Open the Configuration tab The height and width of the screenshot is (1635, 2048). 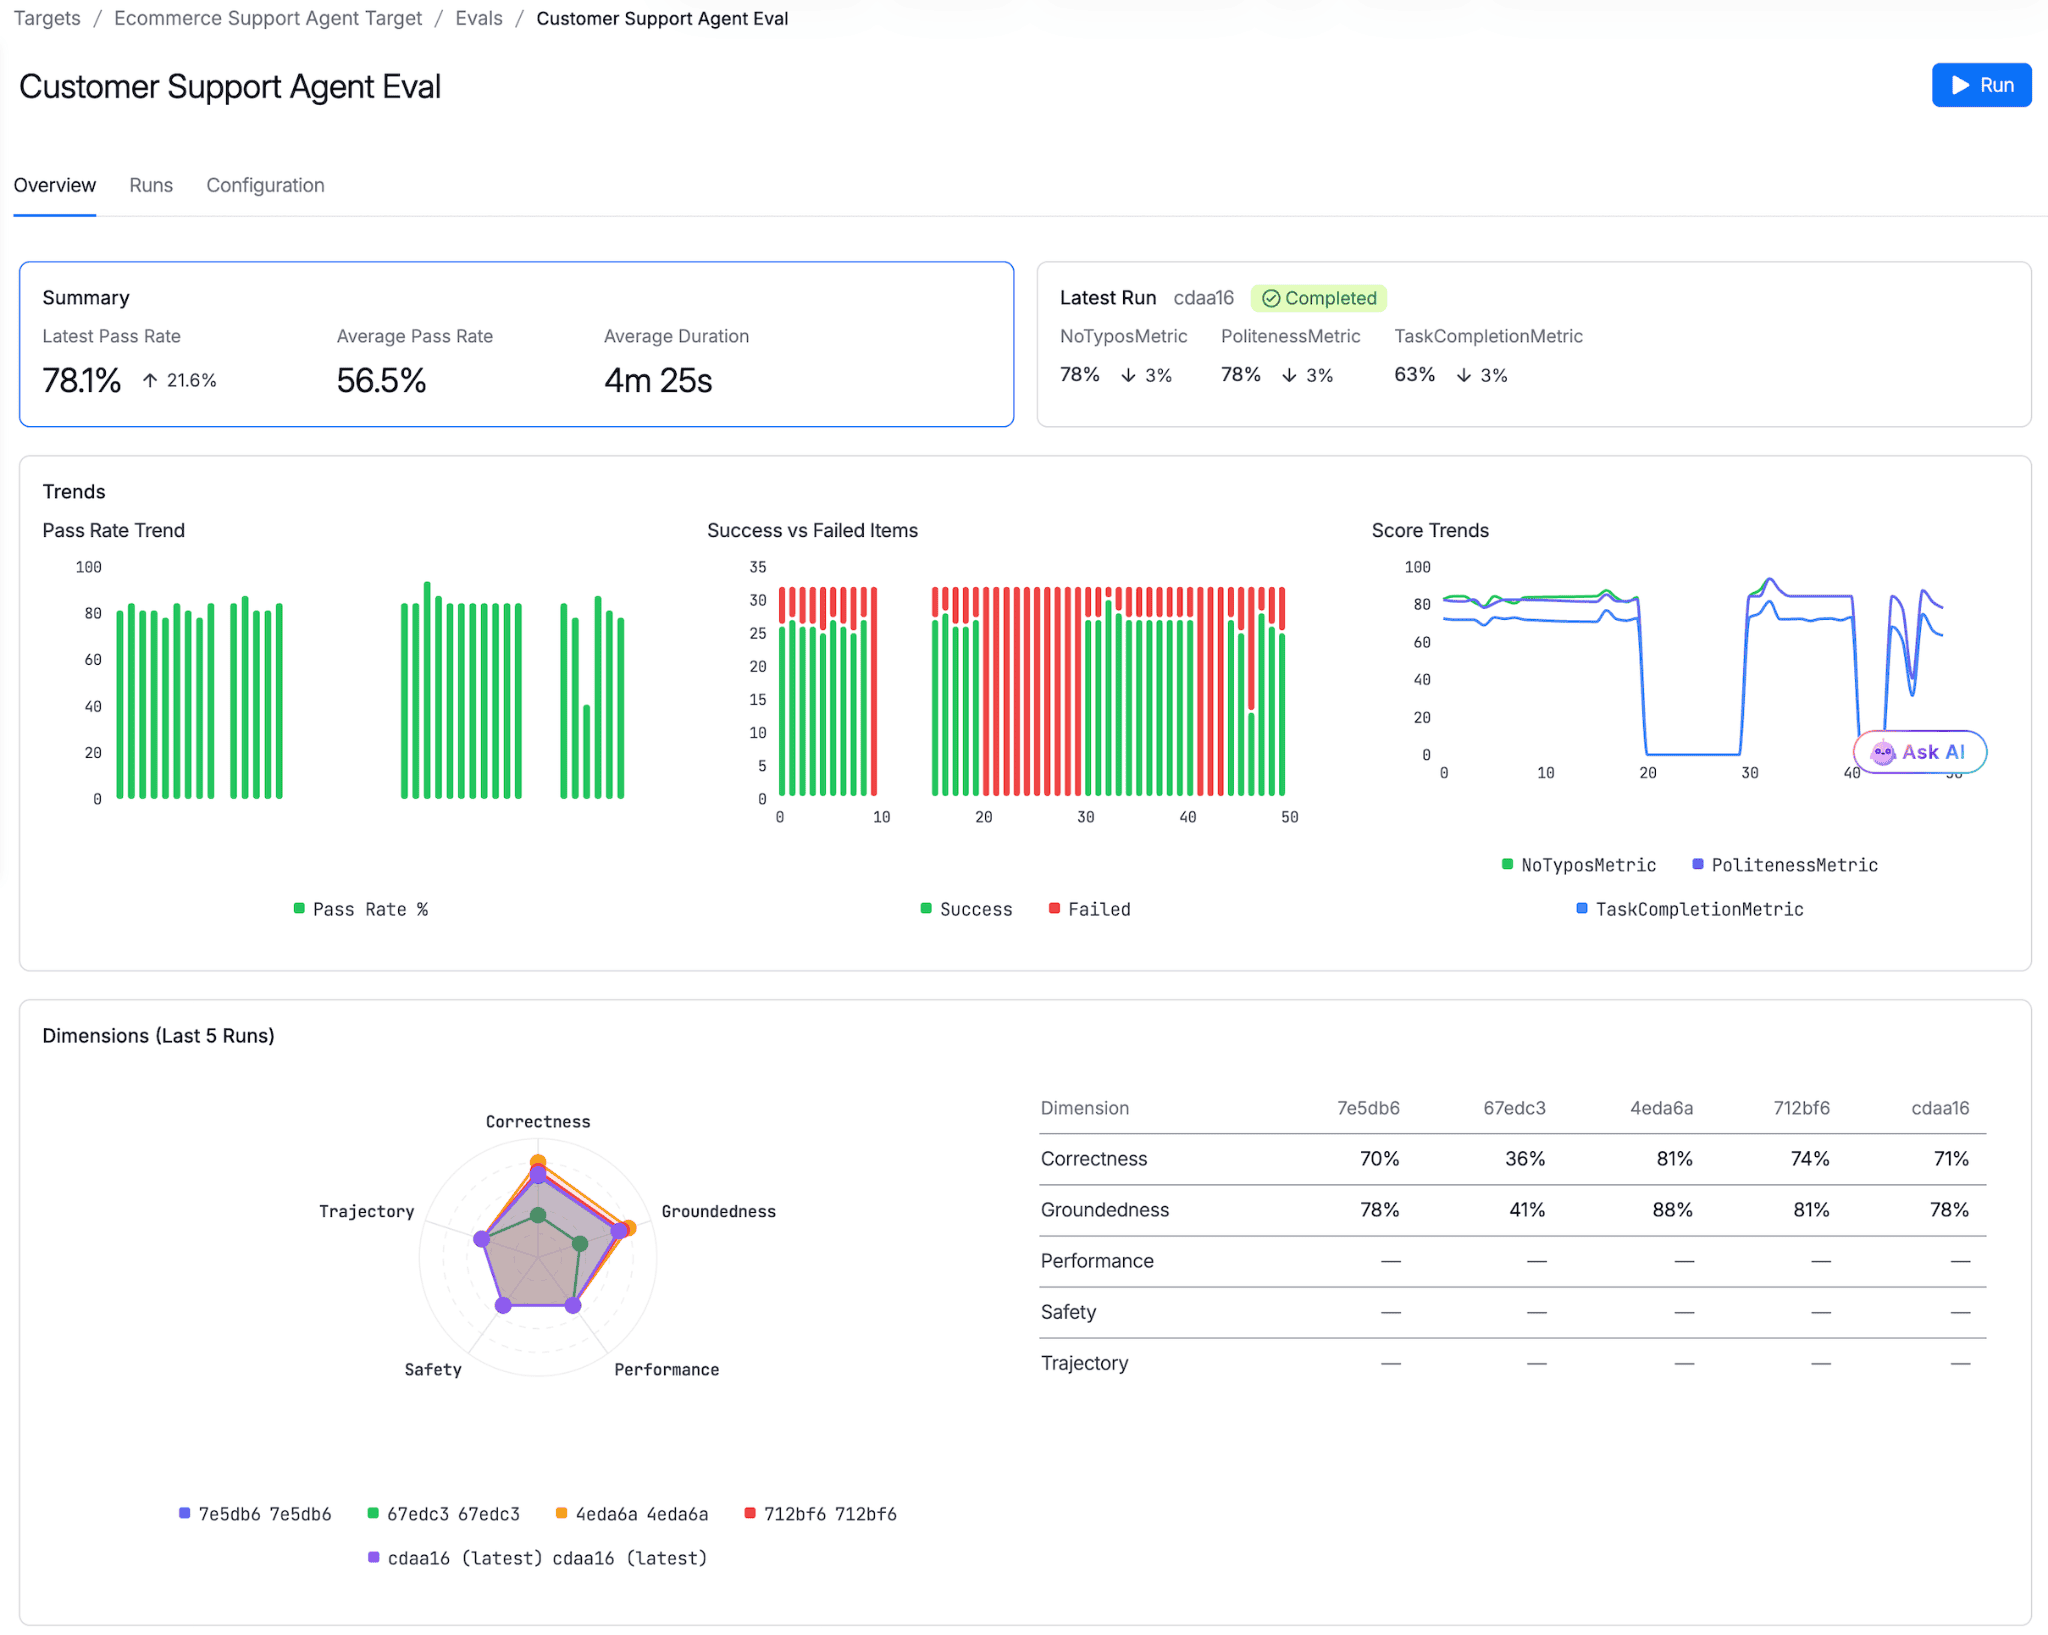(x=265, y=185)
